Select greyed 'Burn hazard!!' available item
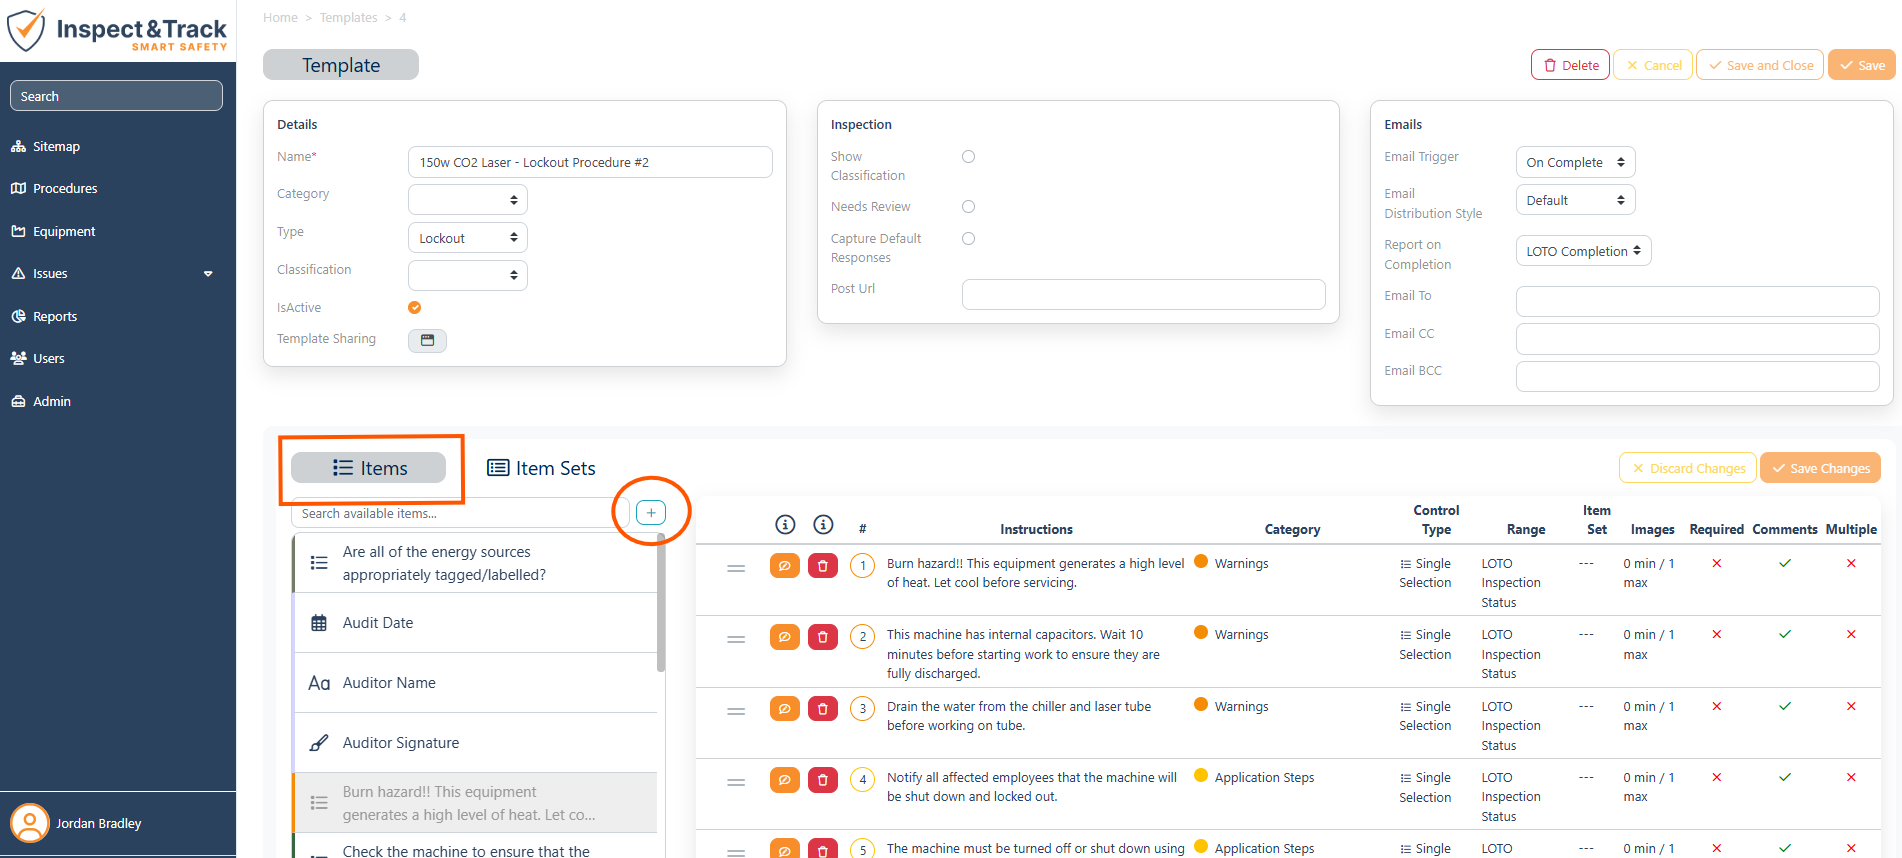The image size is (1902, 858). pyautogui.click(x=475, y=803)
